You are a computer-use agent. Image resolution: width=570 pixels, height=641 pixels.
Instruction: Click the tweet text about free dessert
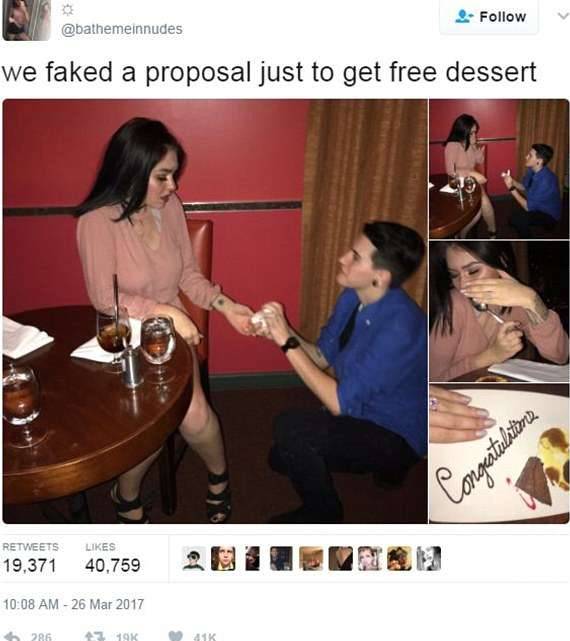pyautogui.click(x=269, y=72)
